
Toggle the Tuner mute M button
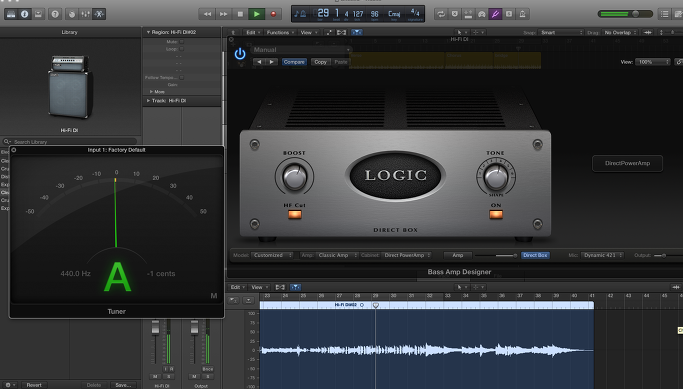[214, 296]
